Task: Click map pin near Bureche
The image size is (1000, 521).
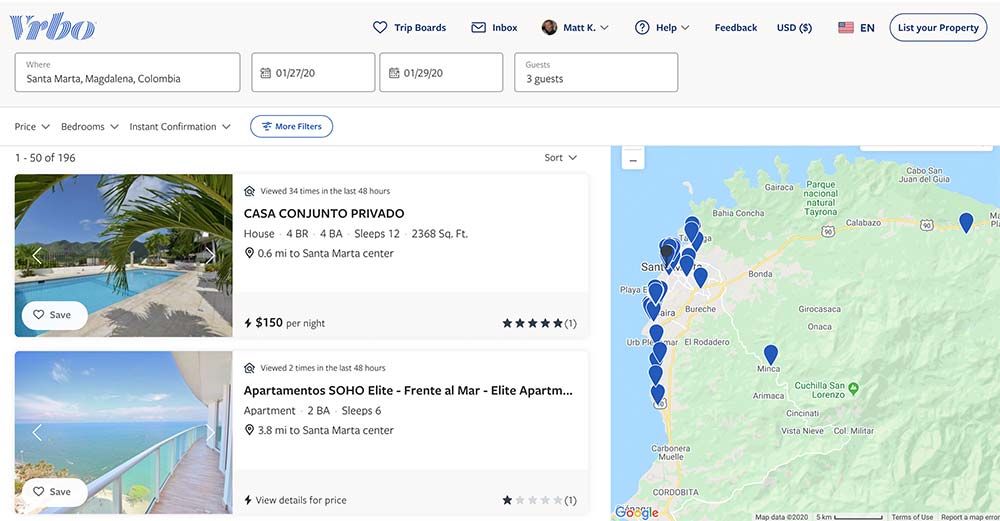Action: [700, 277]
